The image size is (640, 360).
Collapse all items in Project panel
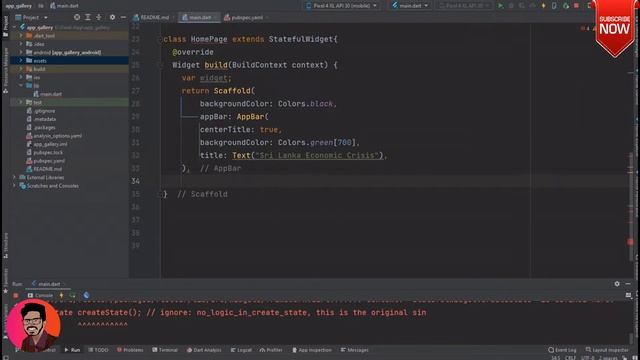[x=99, y=18]
